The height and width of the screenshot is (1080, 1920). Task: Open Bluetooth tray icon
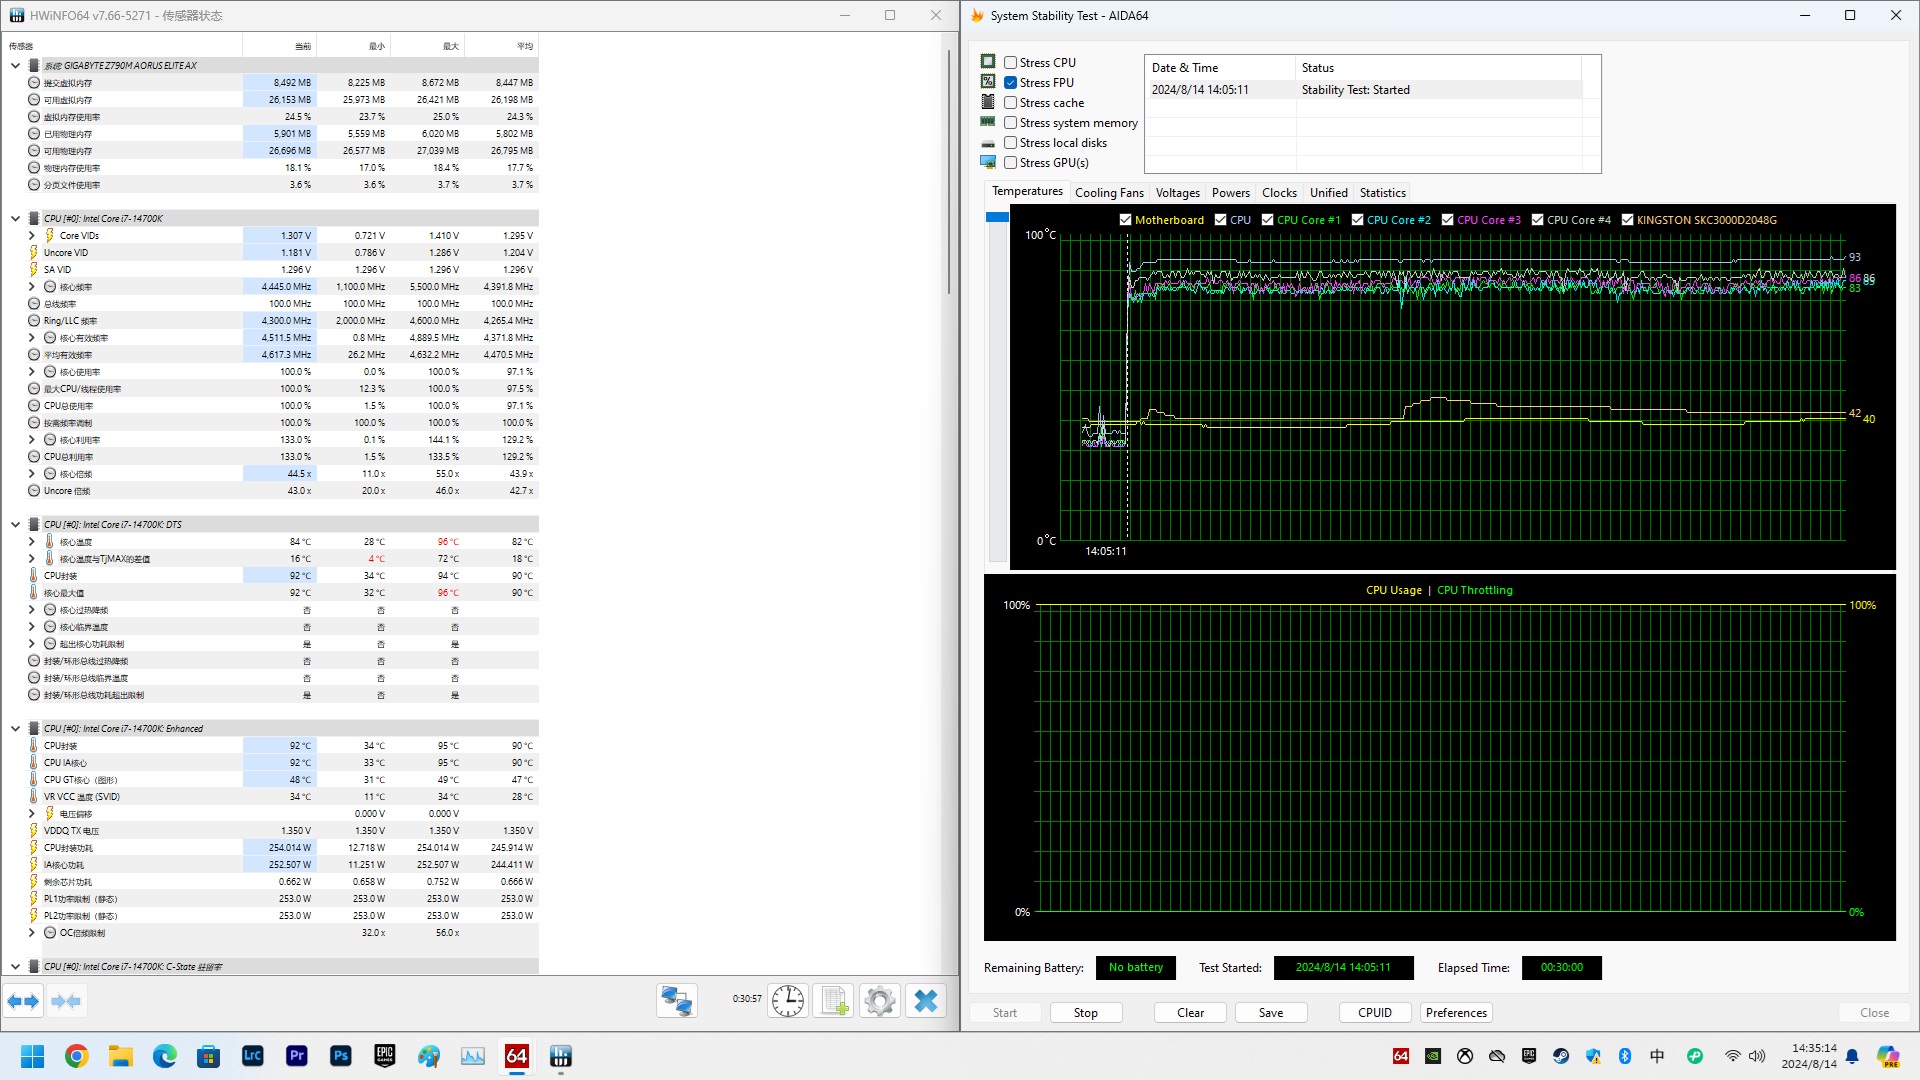pos(1625,1056)
